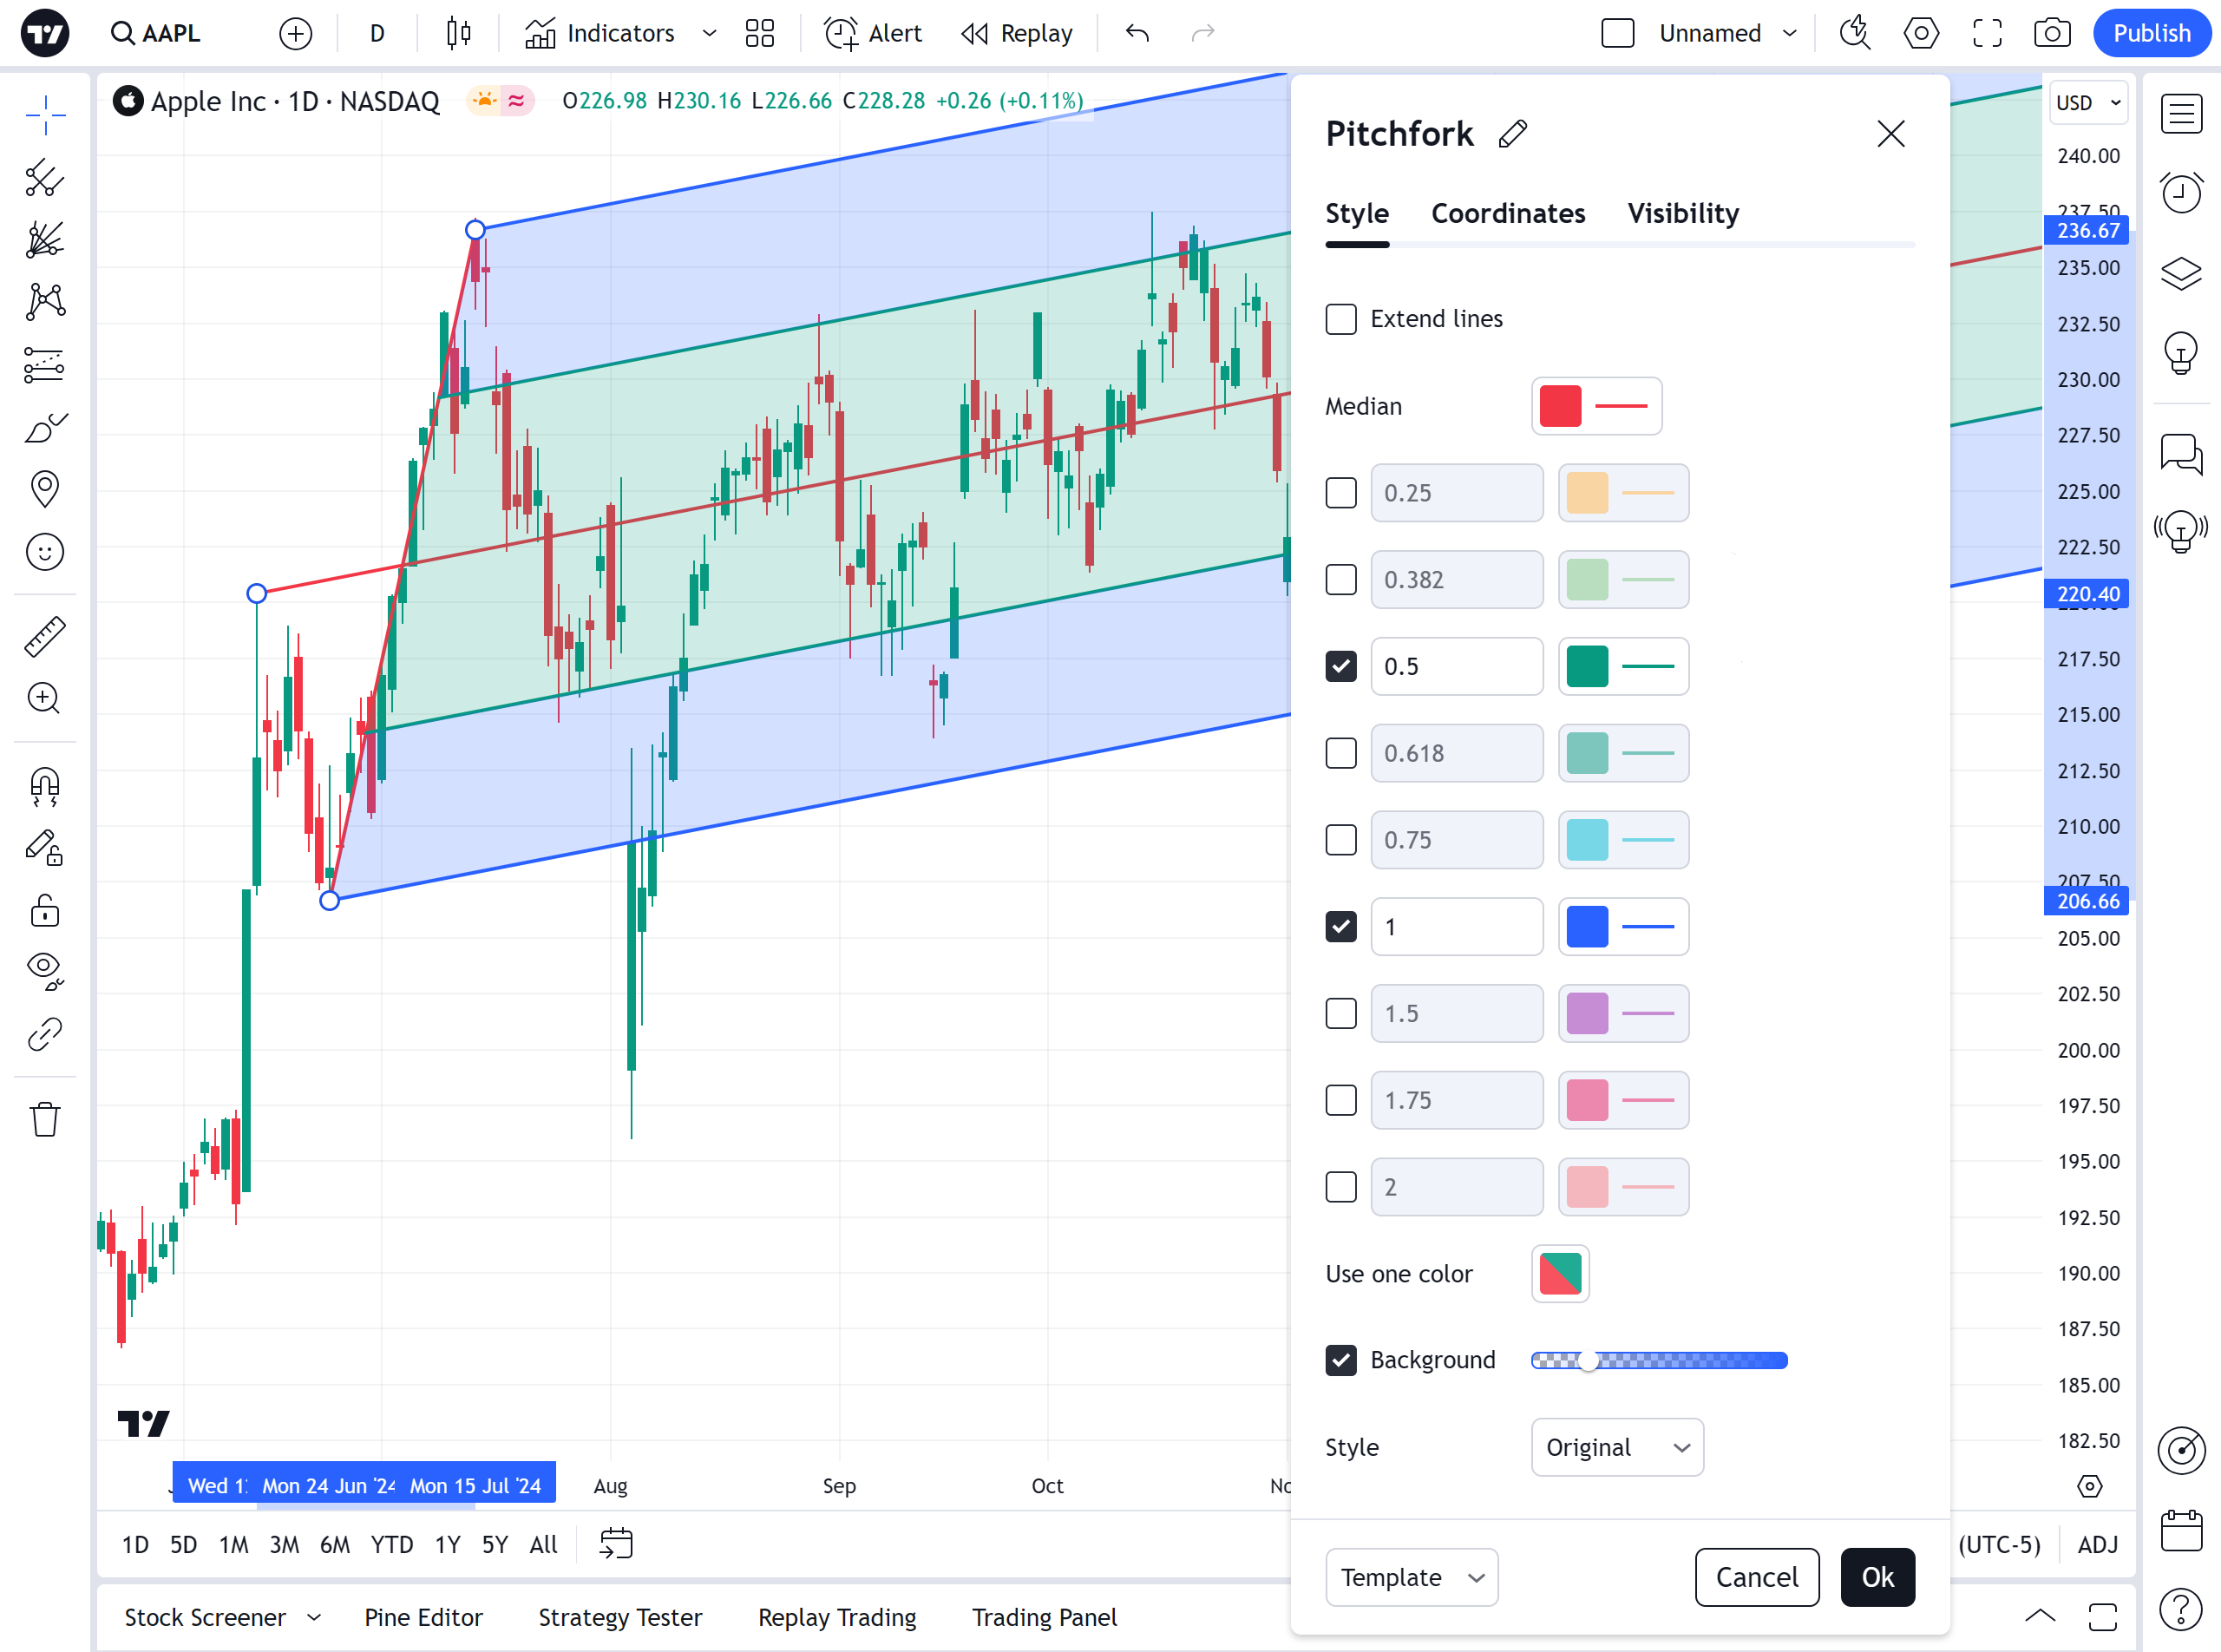The width and height of the screenshot is (2221, 1652).
Task: Open the Alerts clock panel icon
Action: point(2180,192)
